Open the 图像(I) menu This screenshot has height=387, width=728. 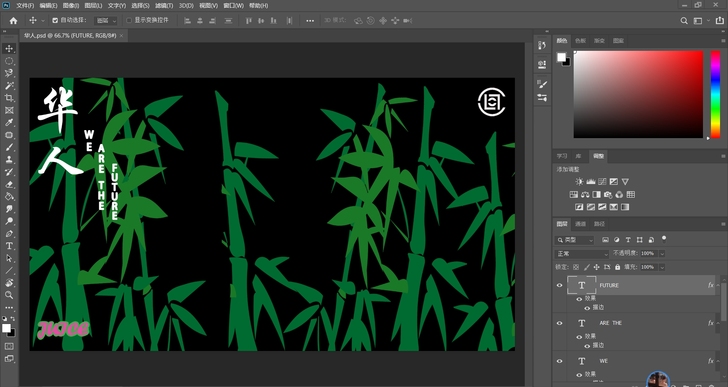click(x=71, y=6)
